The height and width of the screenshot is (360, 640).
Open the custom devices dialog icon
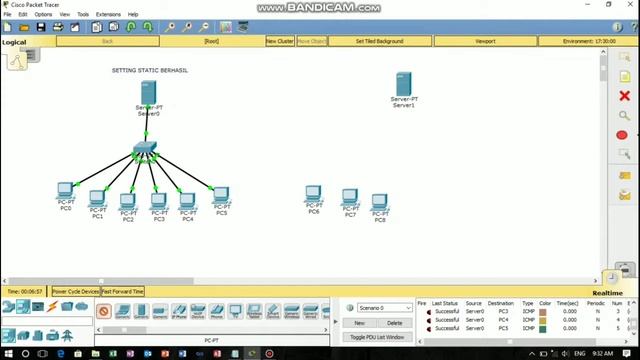click(x=243, y=27)
